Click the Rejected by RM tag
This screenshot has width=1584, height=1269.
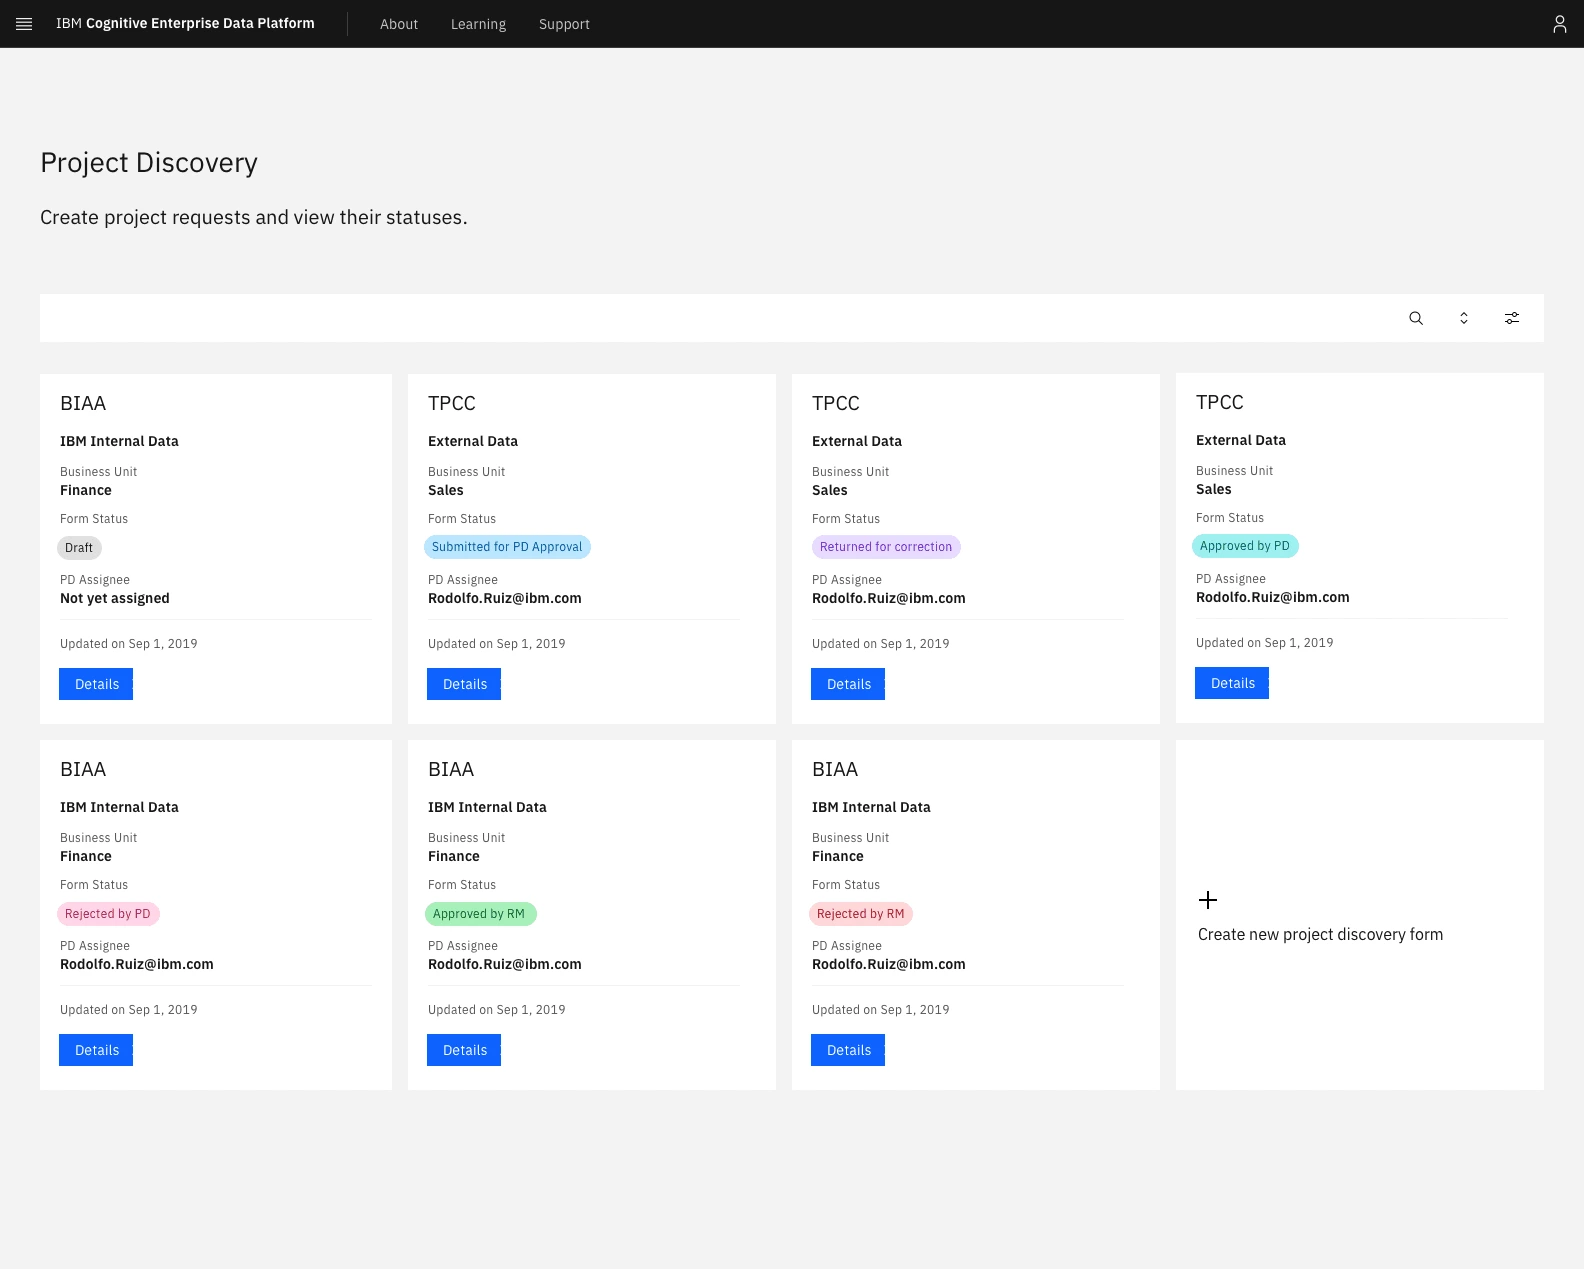861,914
